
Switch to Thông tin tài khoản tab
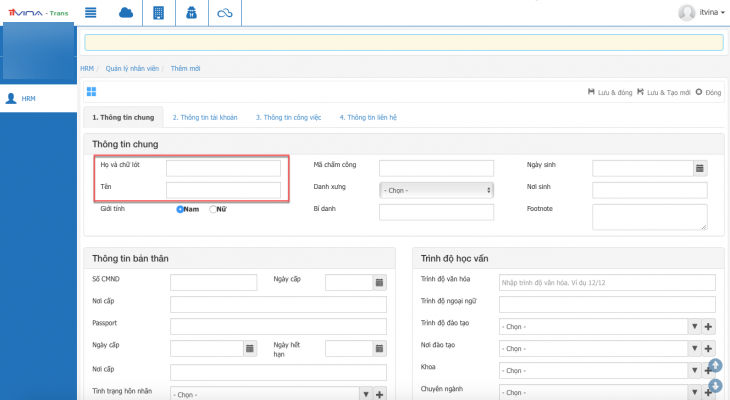[204, 117]
